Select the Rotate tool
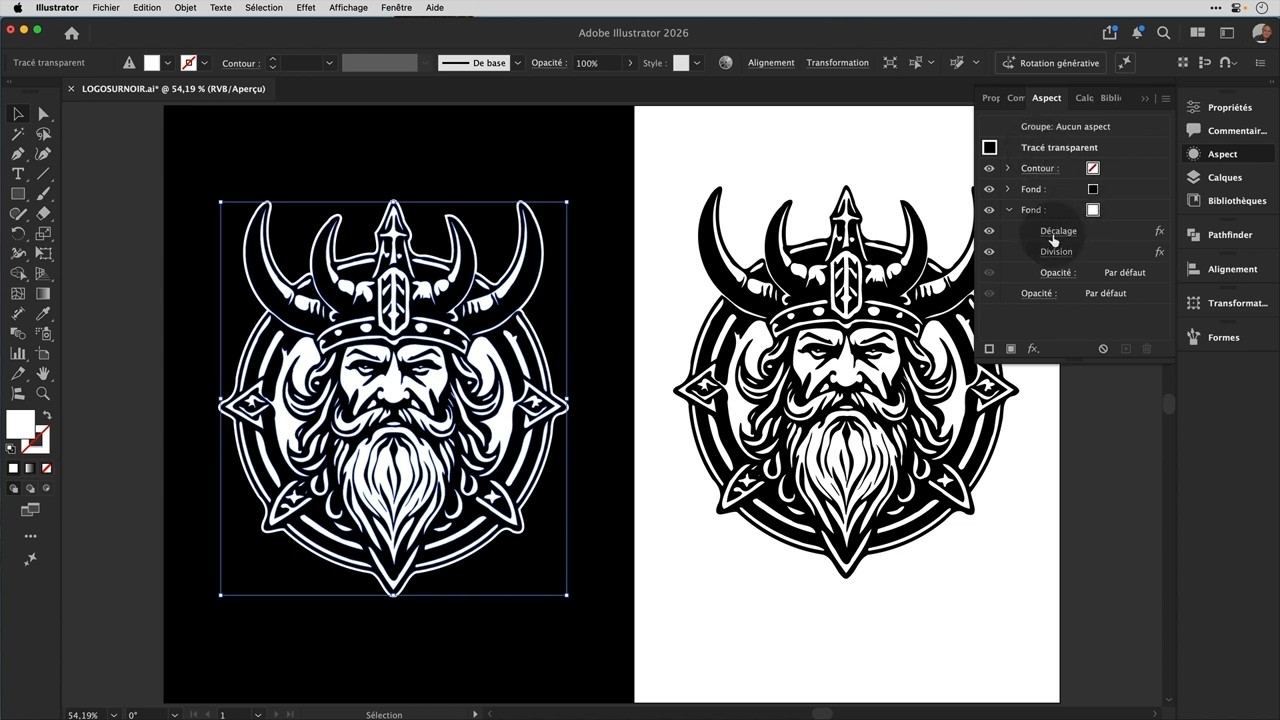1280x720 pixels. pos(18,234)
